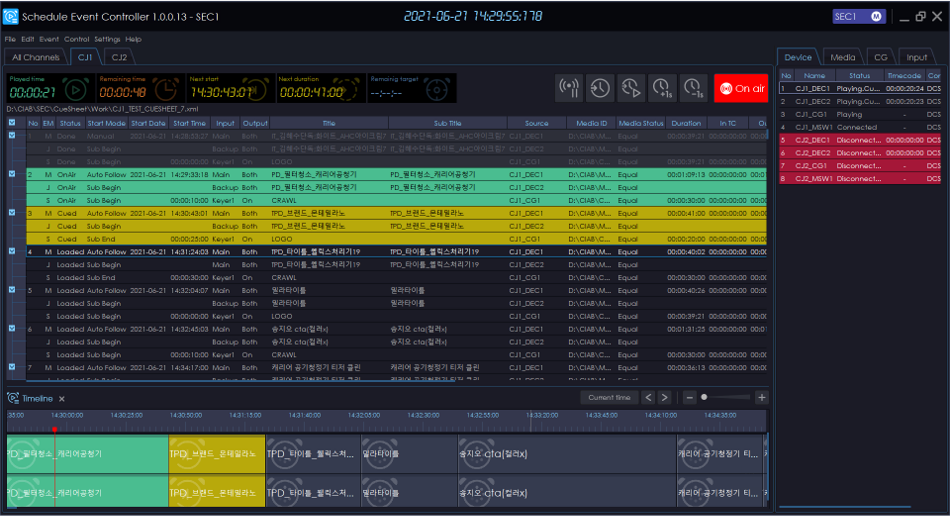Zoom out timeline with minus button
Viewport: 950px width, 516px height.
tap(689, 397)
